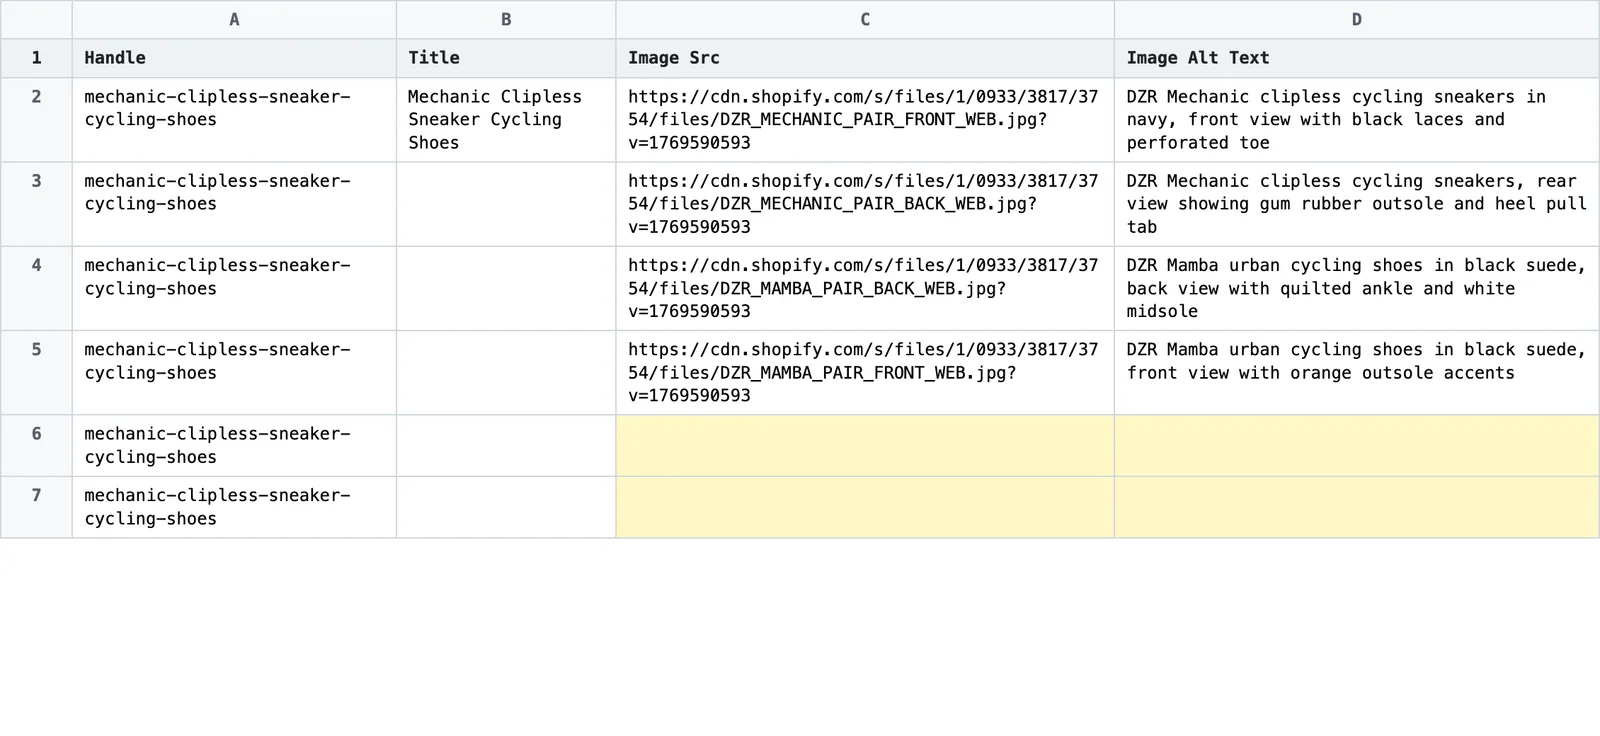Select row 7 via its row number

[36, 507]
